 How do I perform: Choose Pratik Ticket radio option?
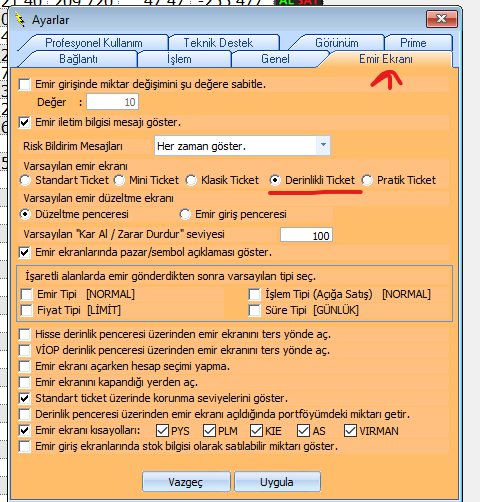[367, 180]
